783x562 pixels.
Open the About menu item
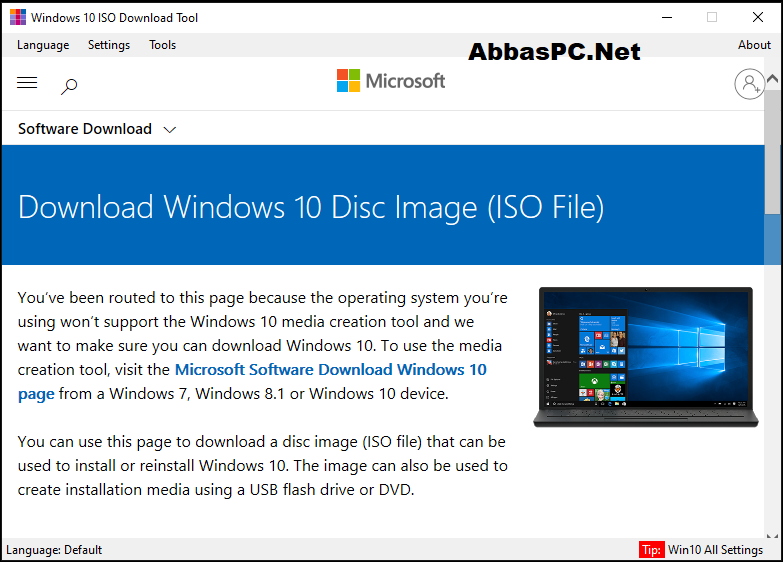point(754,45)
